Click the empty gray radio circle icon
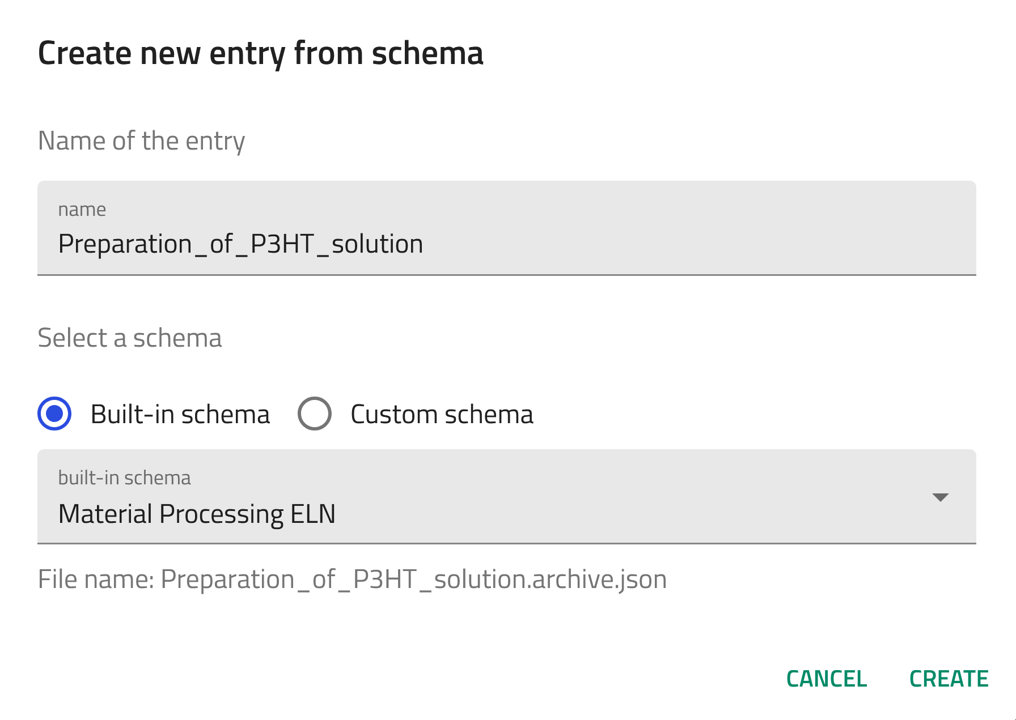Viewport: 1016px width, 720px height. 315,414
